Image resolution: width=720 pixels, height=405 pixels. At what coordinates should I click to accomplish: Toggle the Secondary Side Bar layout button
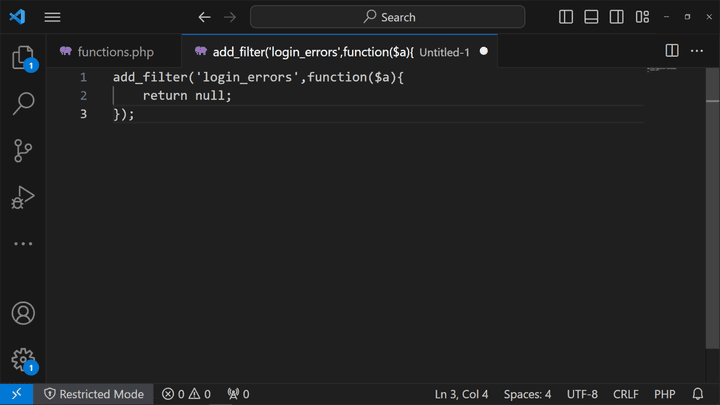(616, 17)
